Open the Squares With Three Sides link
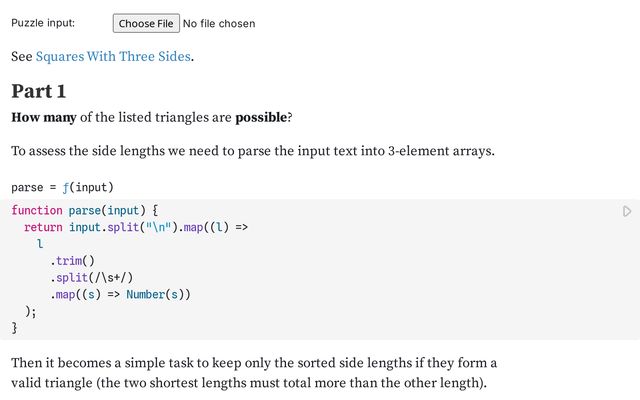This screenshot has width=640, height=400. tap(112, 56)
